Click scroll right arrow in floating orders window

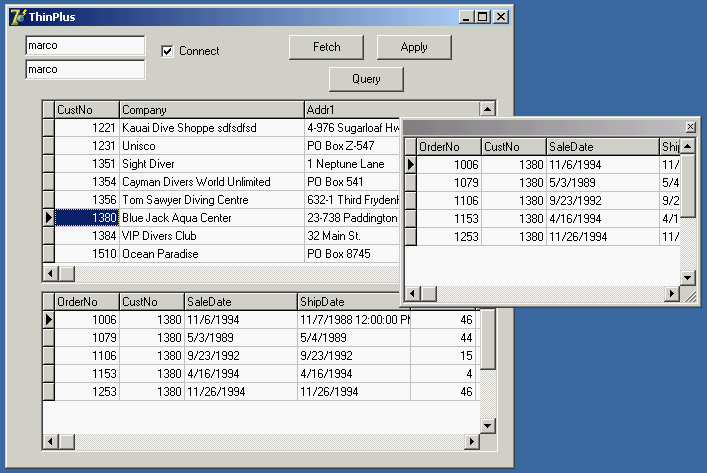click(672, 293)
